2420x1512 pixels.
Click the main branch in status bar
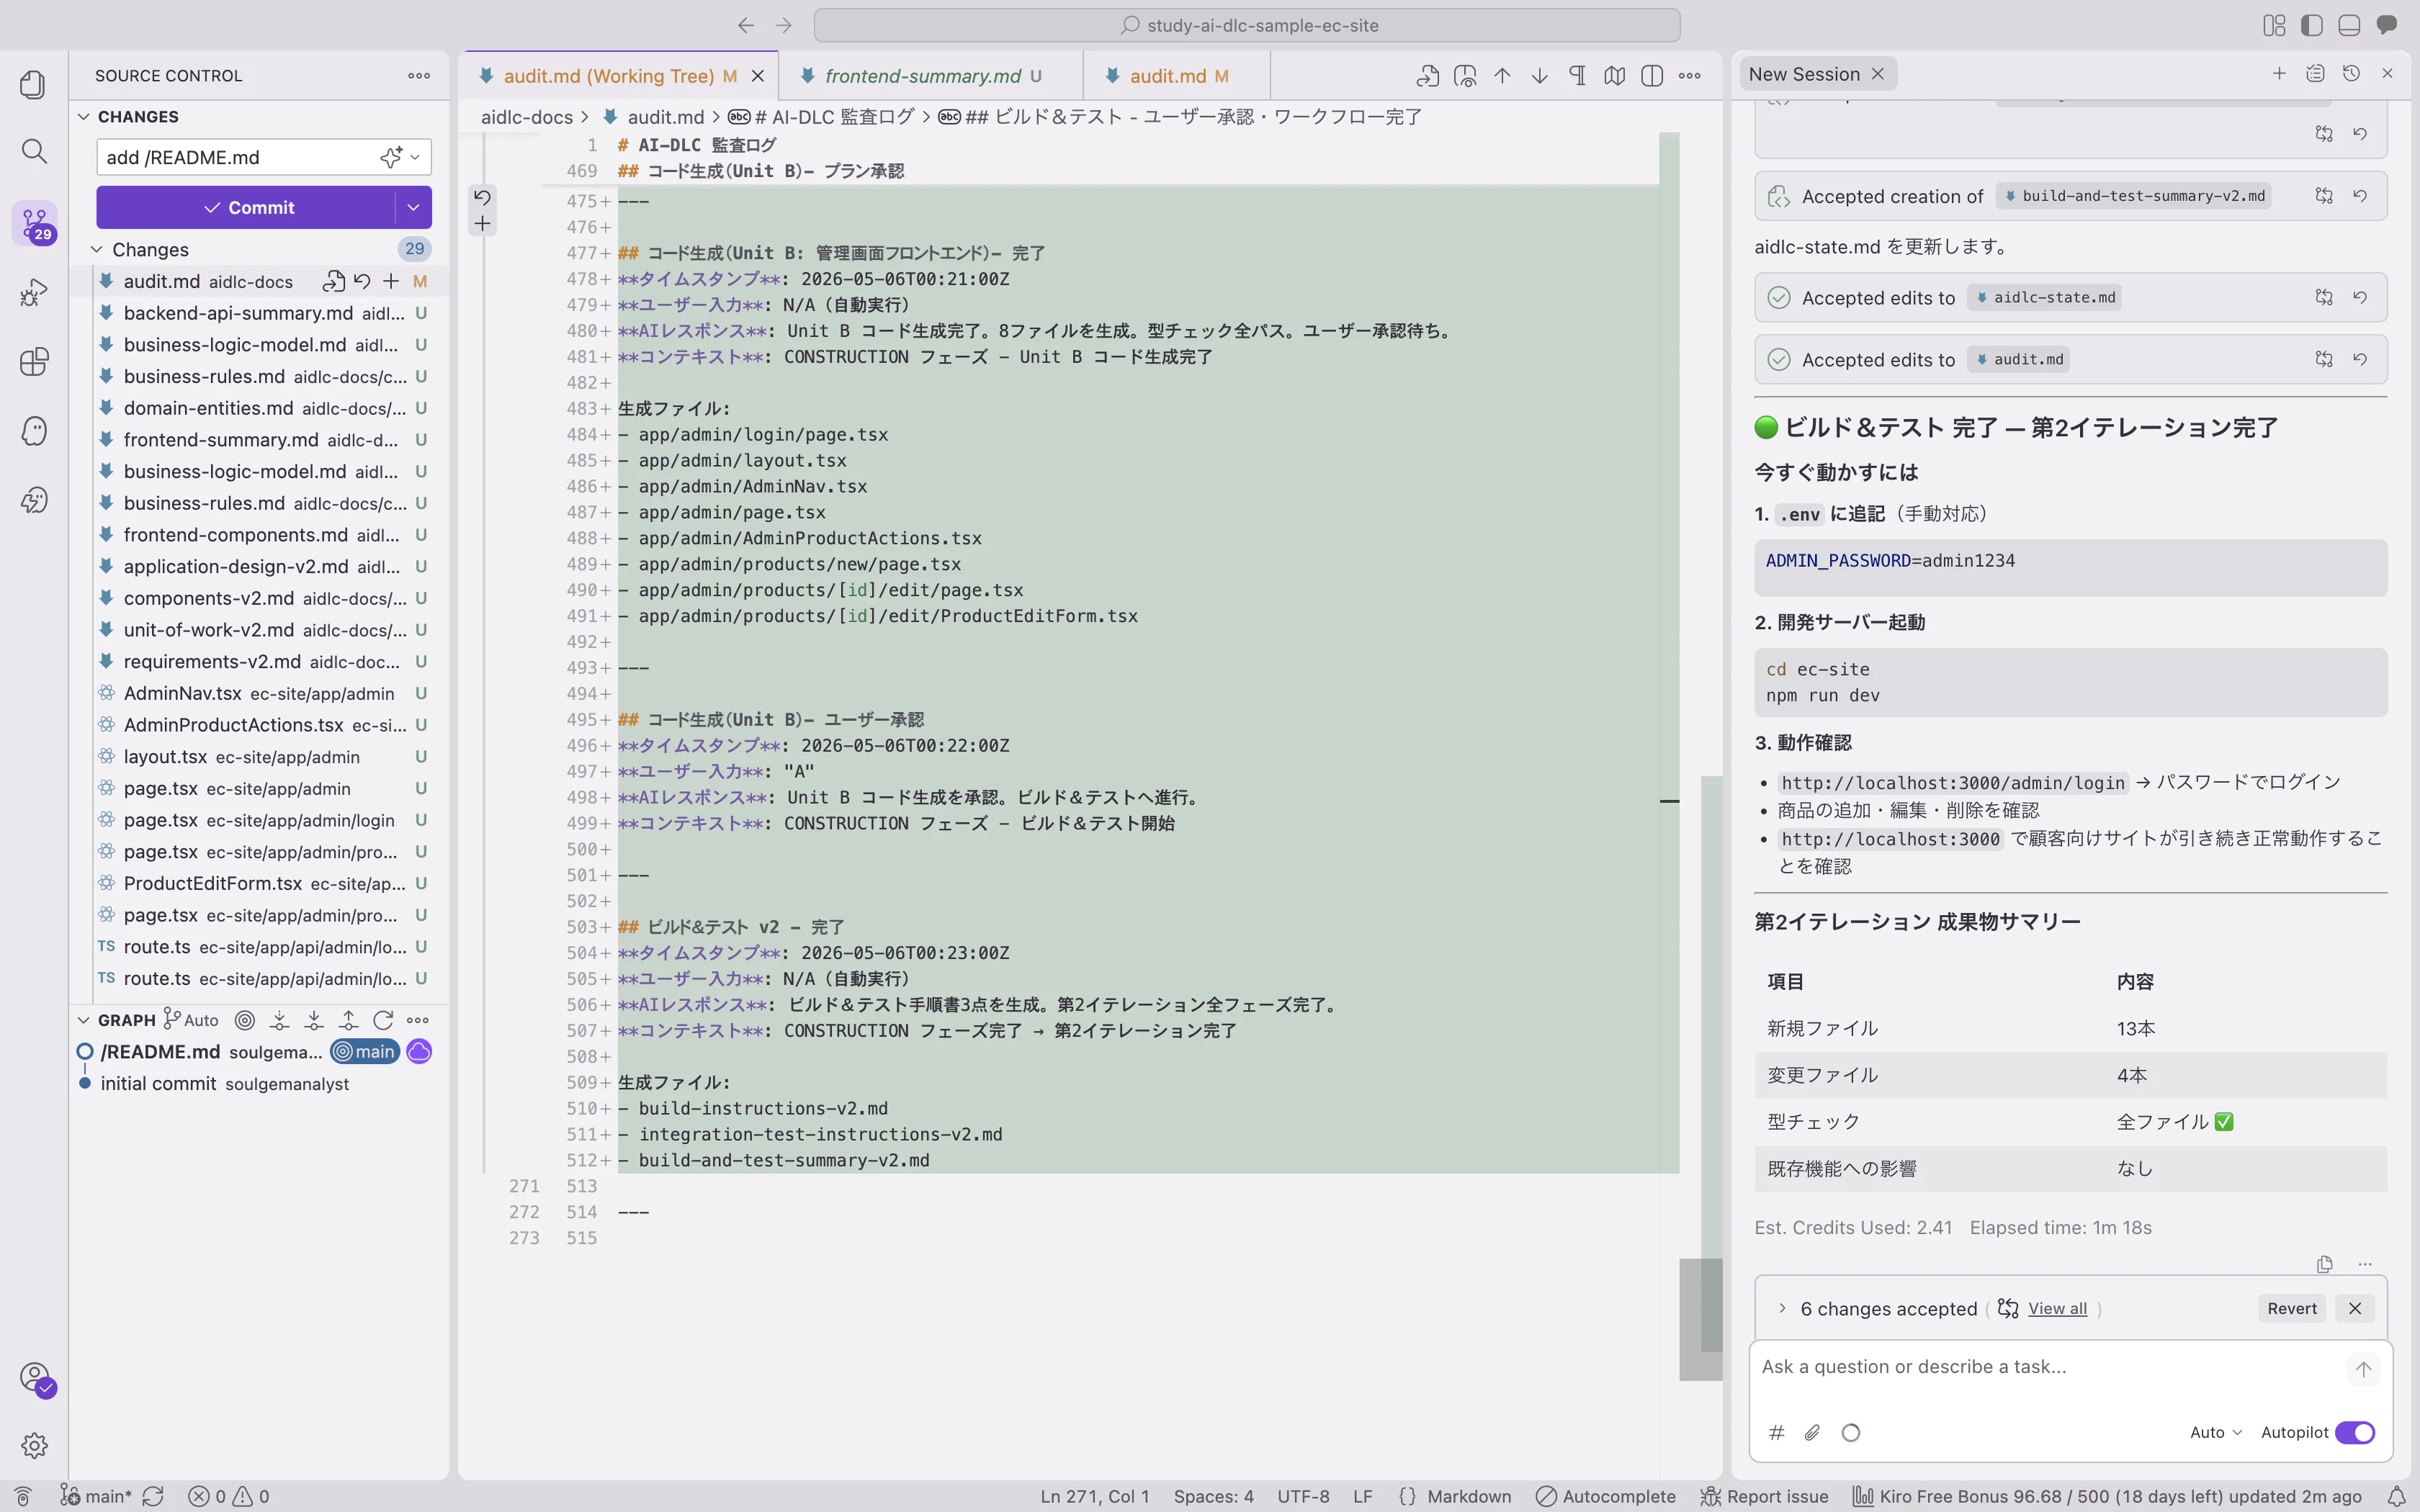(x=97, y=1496)
